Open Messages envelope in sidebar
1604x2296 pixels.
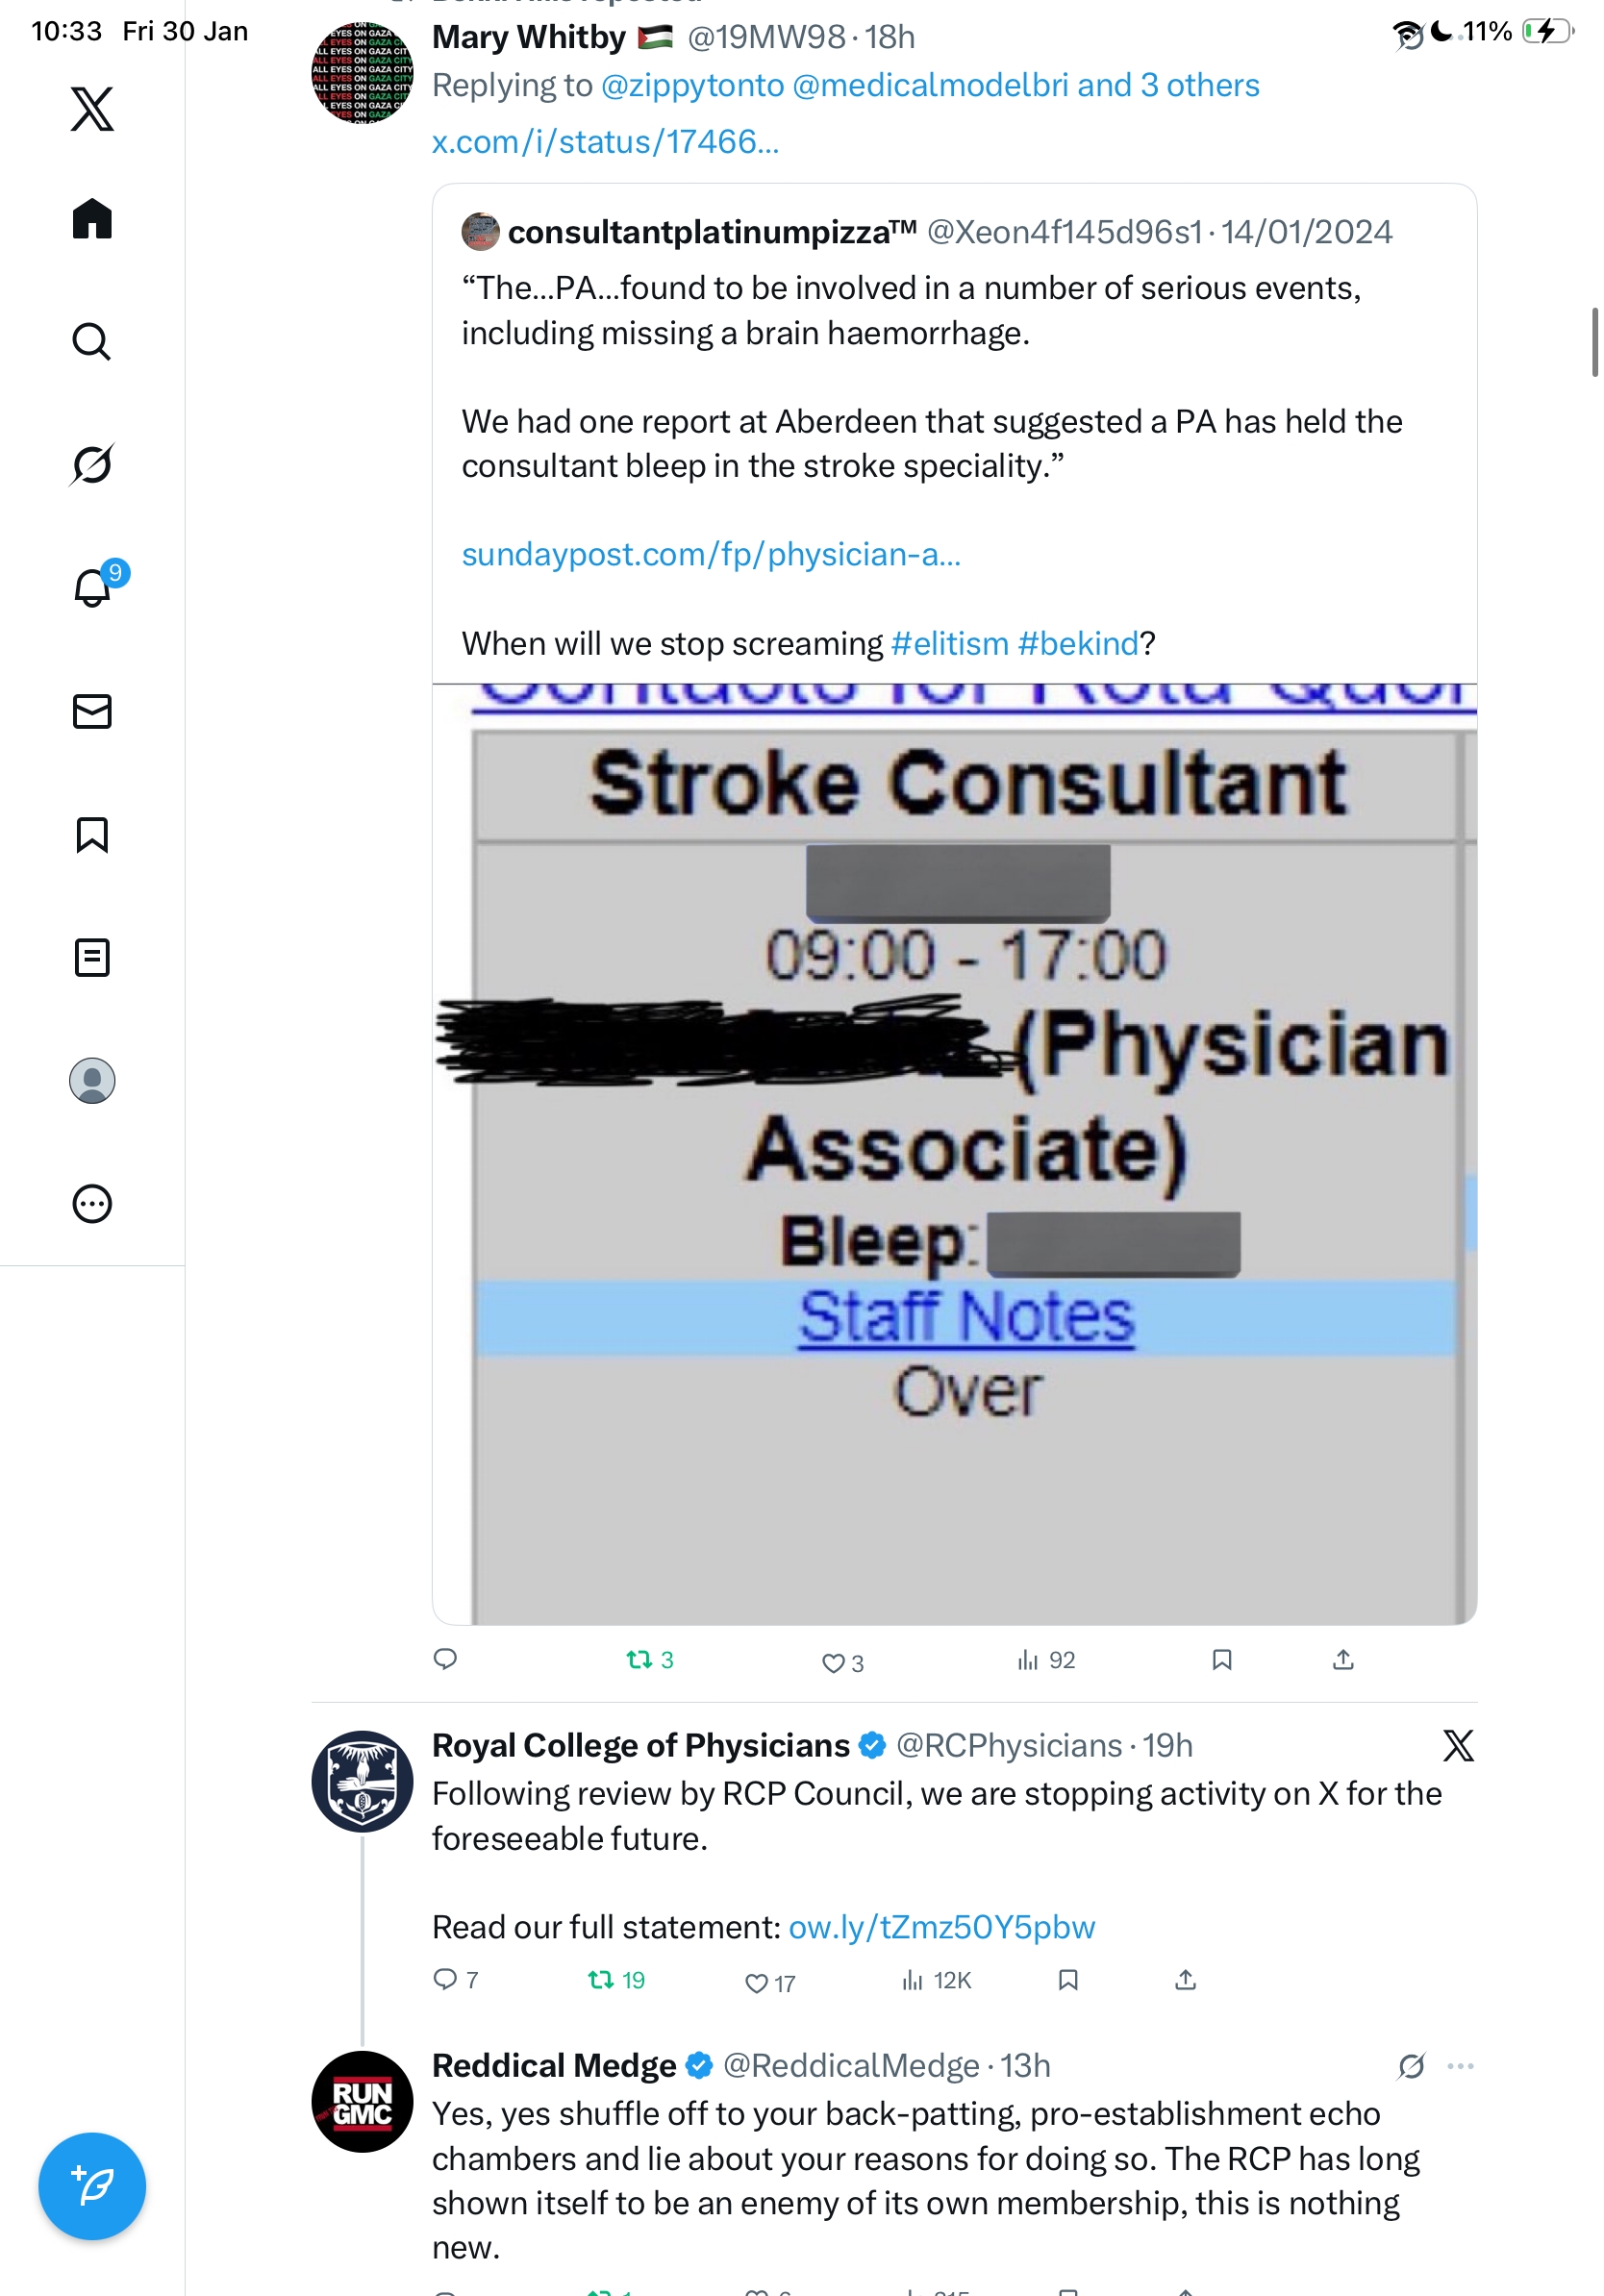pyautogui.click(x=92, y=711)
